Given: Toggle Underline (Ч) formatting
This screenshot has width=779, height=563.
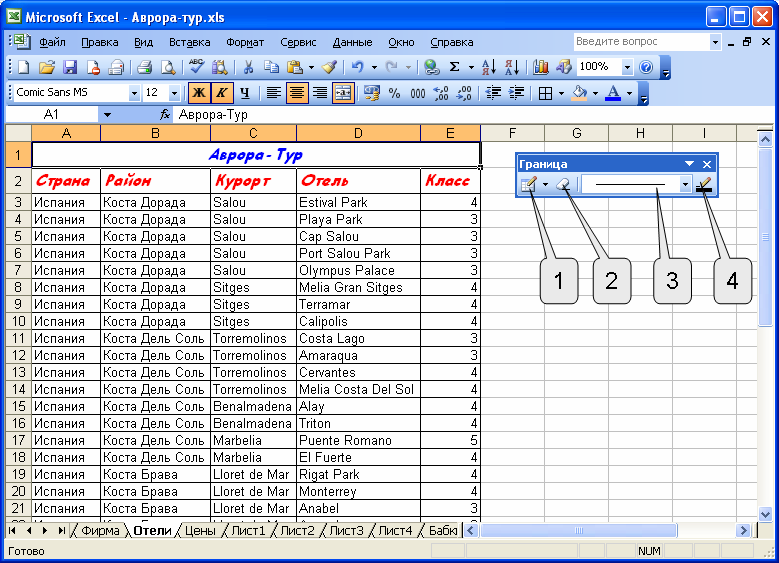Looking at the screenshot, I should pos(245,93).
